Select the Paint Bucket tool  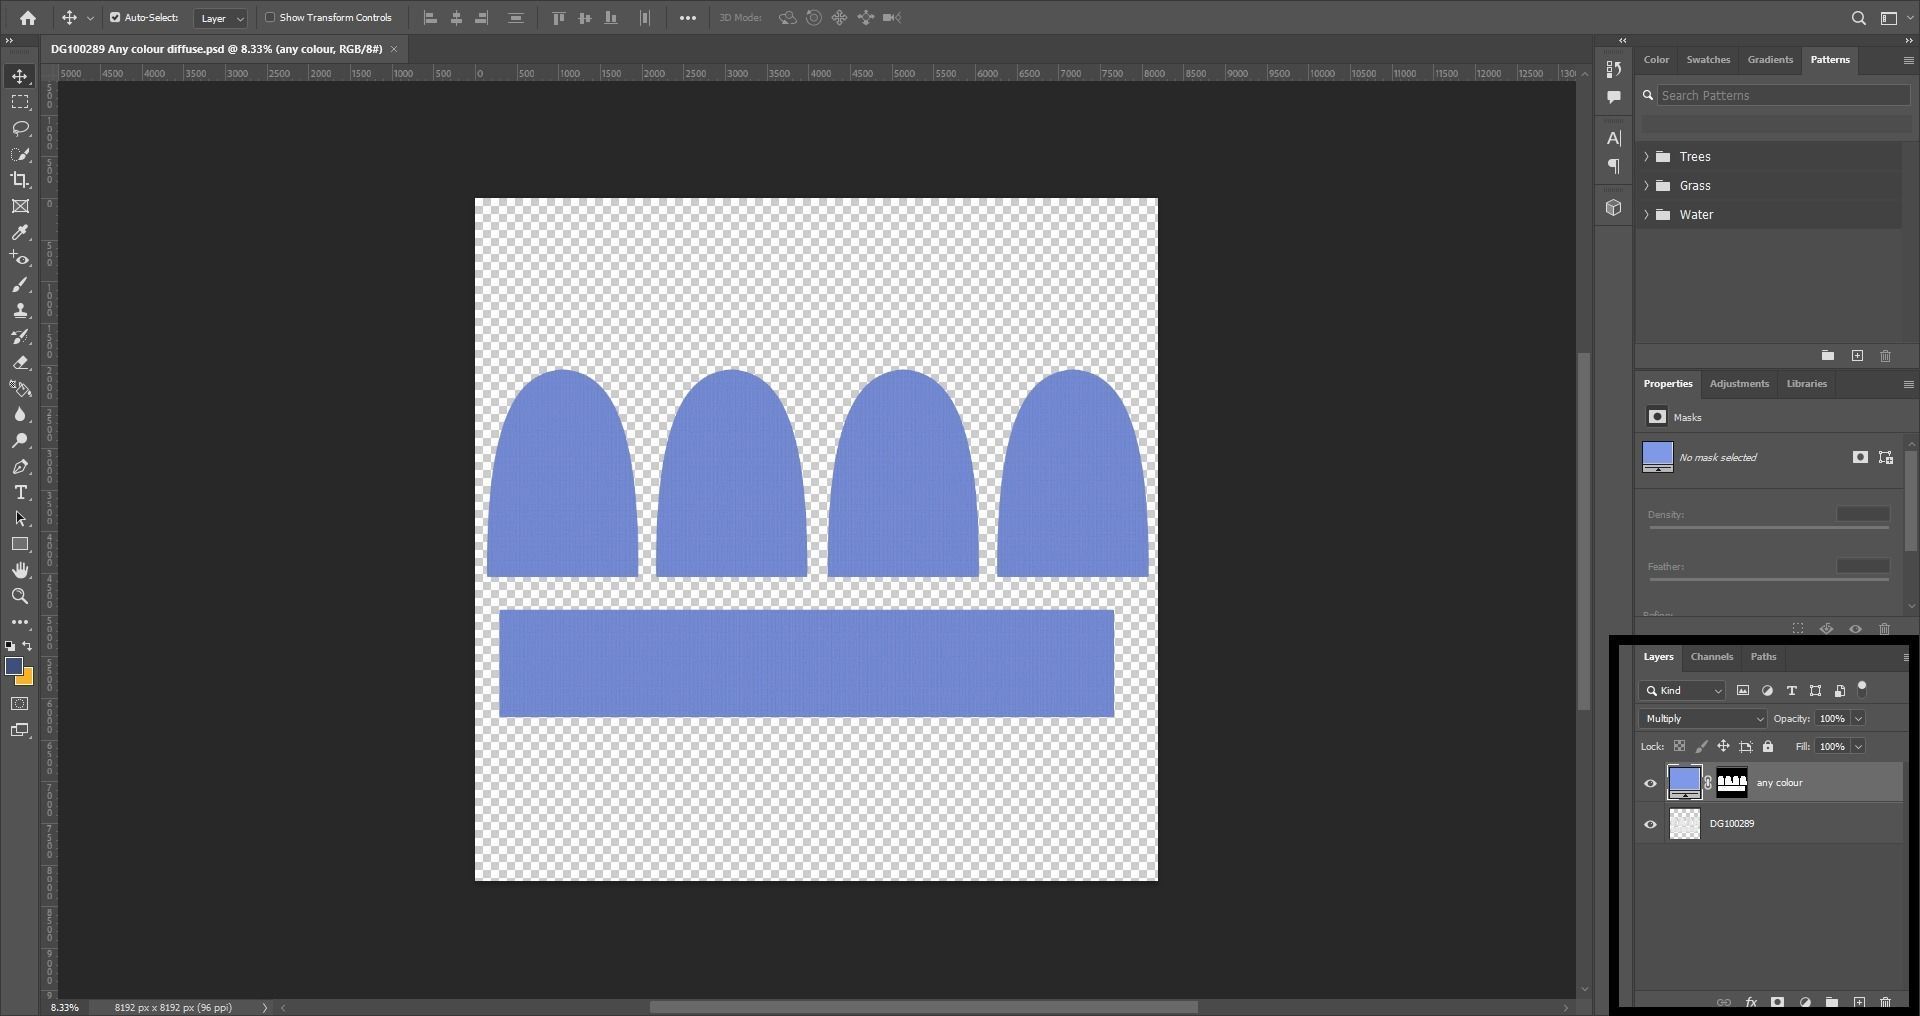point(20,389)
